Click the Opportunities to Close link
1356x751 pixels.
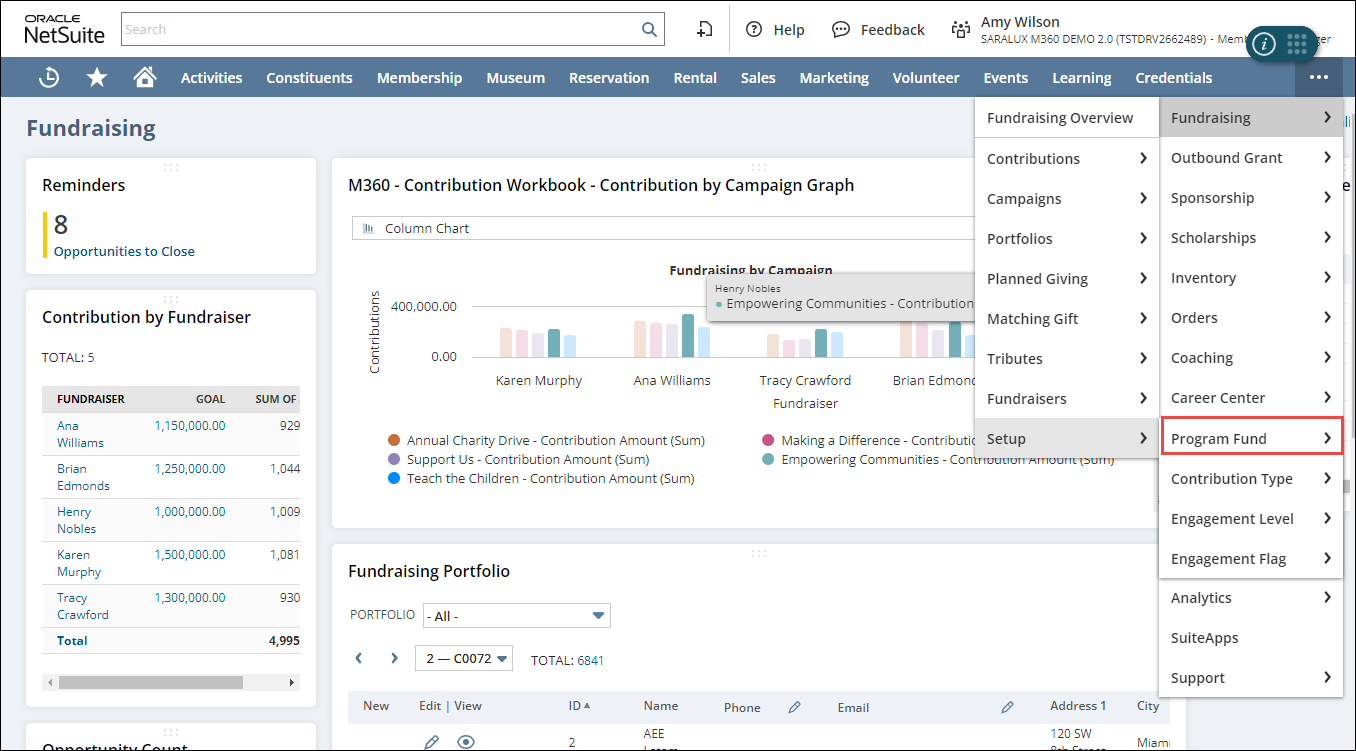pyautogui.click(x=124, y=252)
